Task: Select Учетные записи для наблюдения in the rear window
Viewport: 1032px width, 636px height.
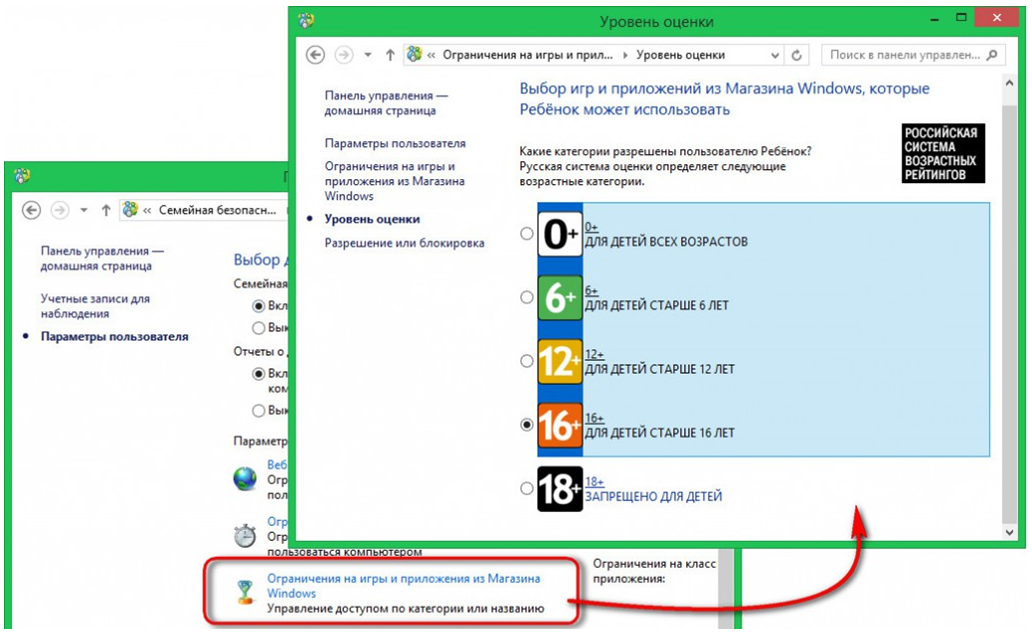Action: (95, 306)
